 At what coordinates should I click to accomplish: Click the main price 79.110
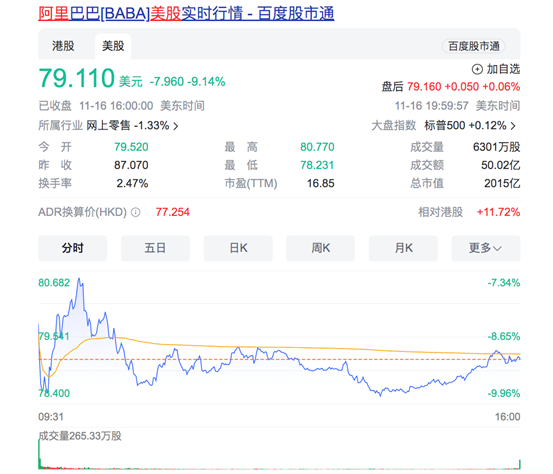tap(77, 78)
